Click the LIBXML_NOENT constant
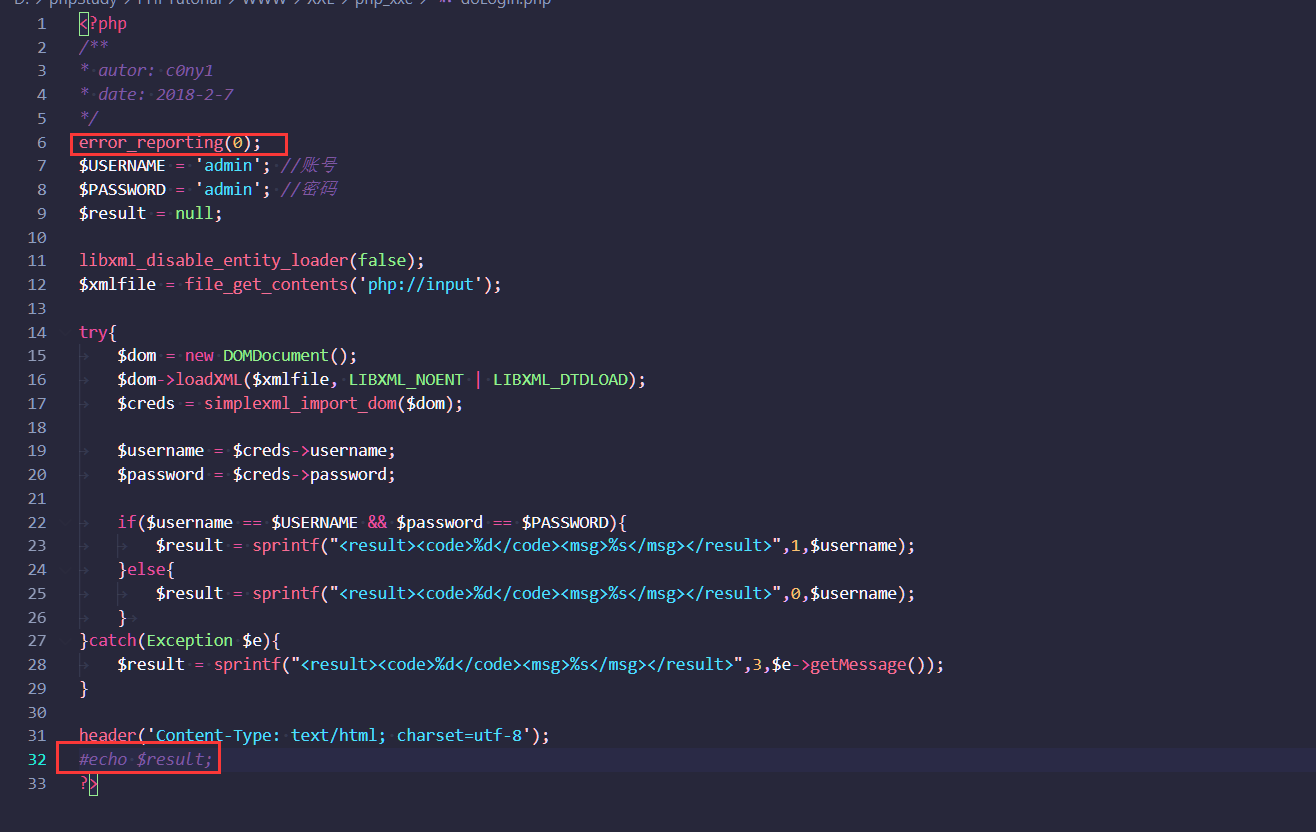 click(x=406, y=380)
